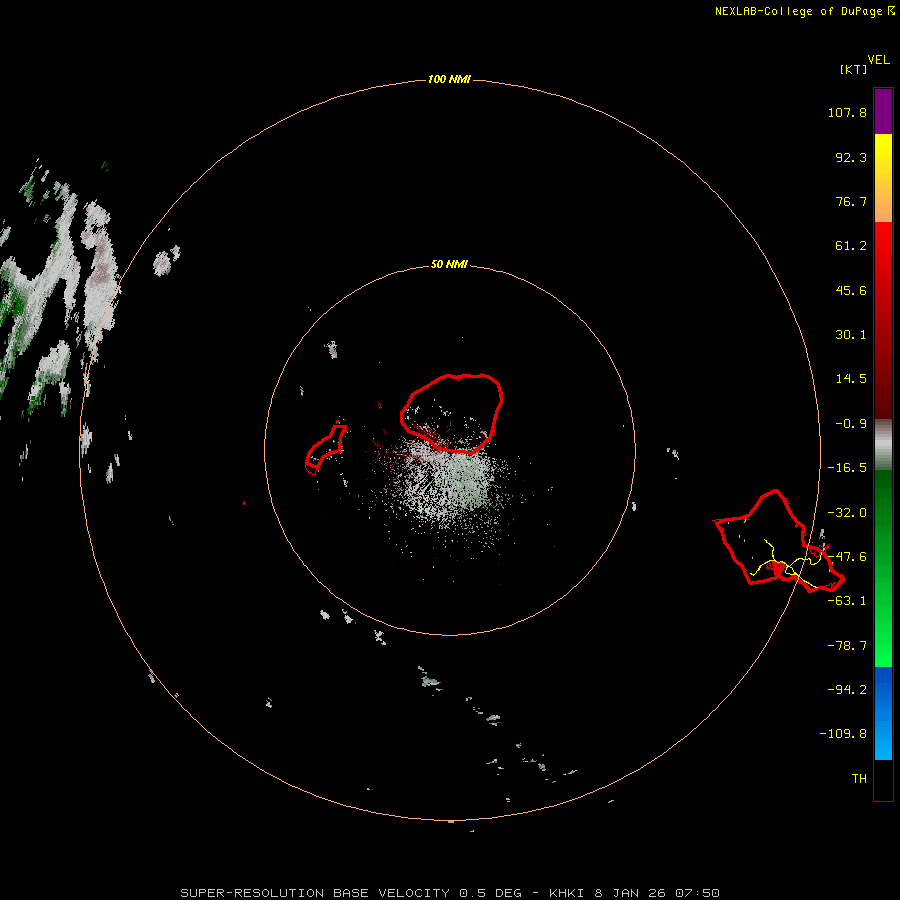Select the 30.1 legend value
The width and height of the screenshot is (900, 900).
[851, 335]
